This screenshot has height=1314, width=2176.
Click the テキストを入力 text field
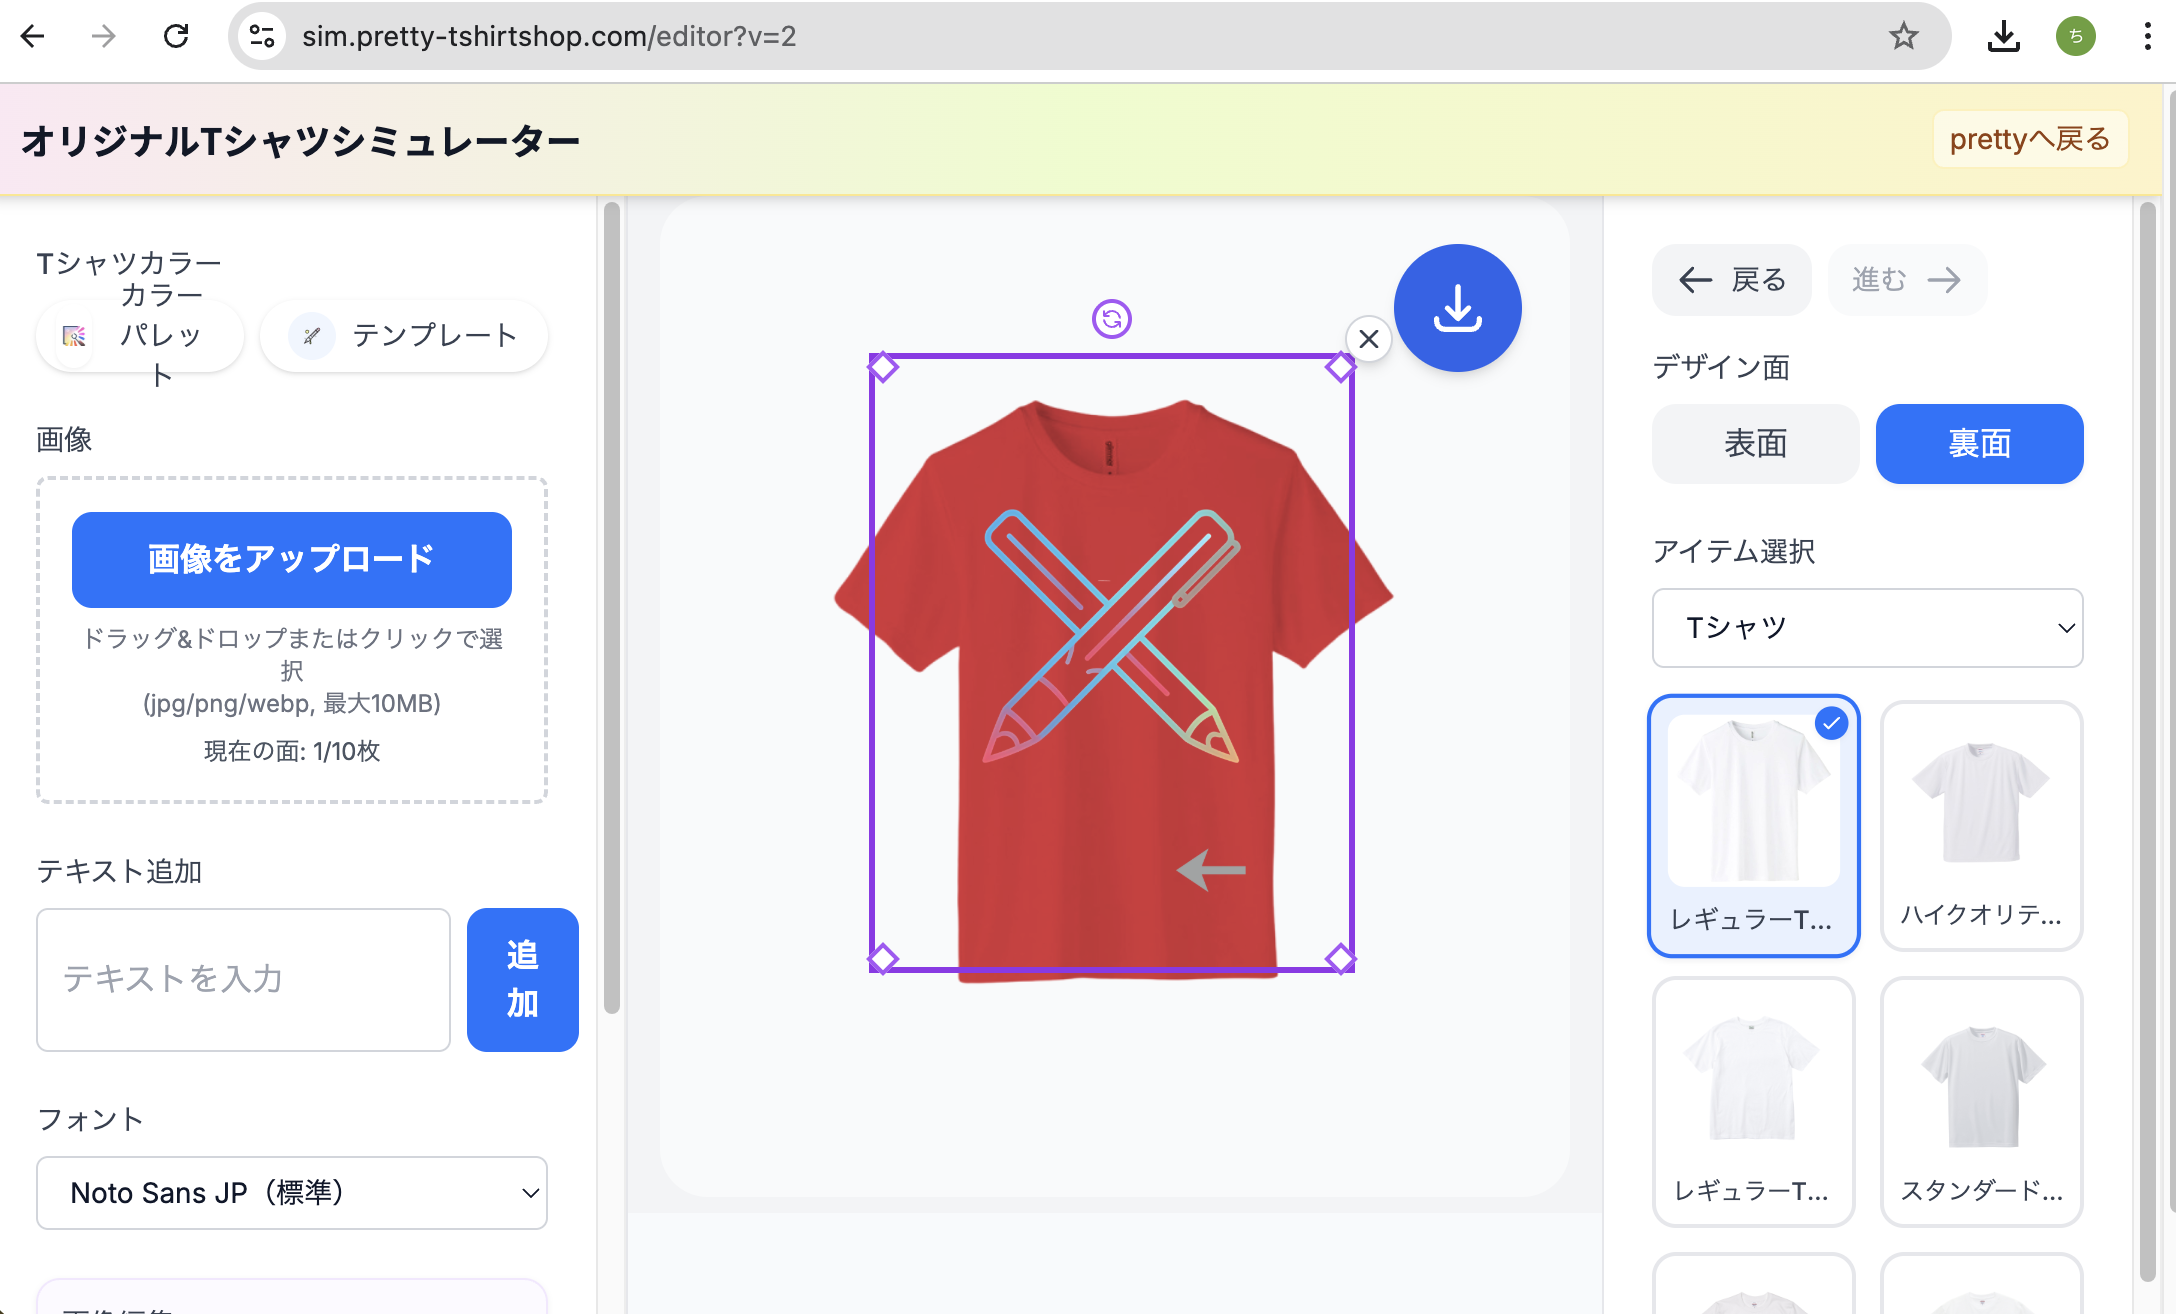(243, 979)
